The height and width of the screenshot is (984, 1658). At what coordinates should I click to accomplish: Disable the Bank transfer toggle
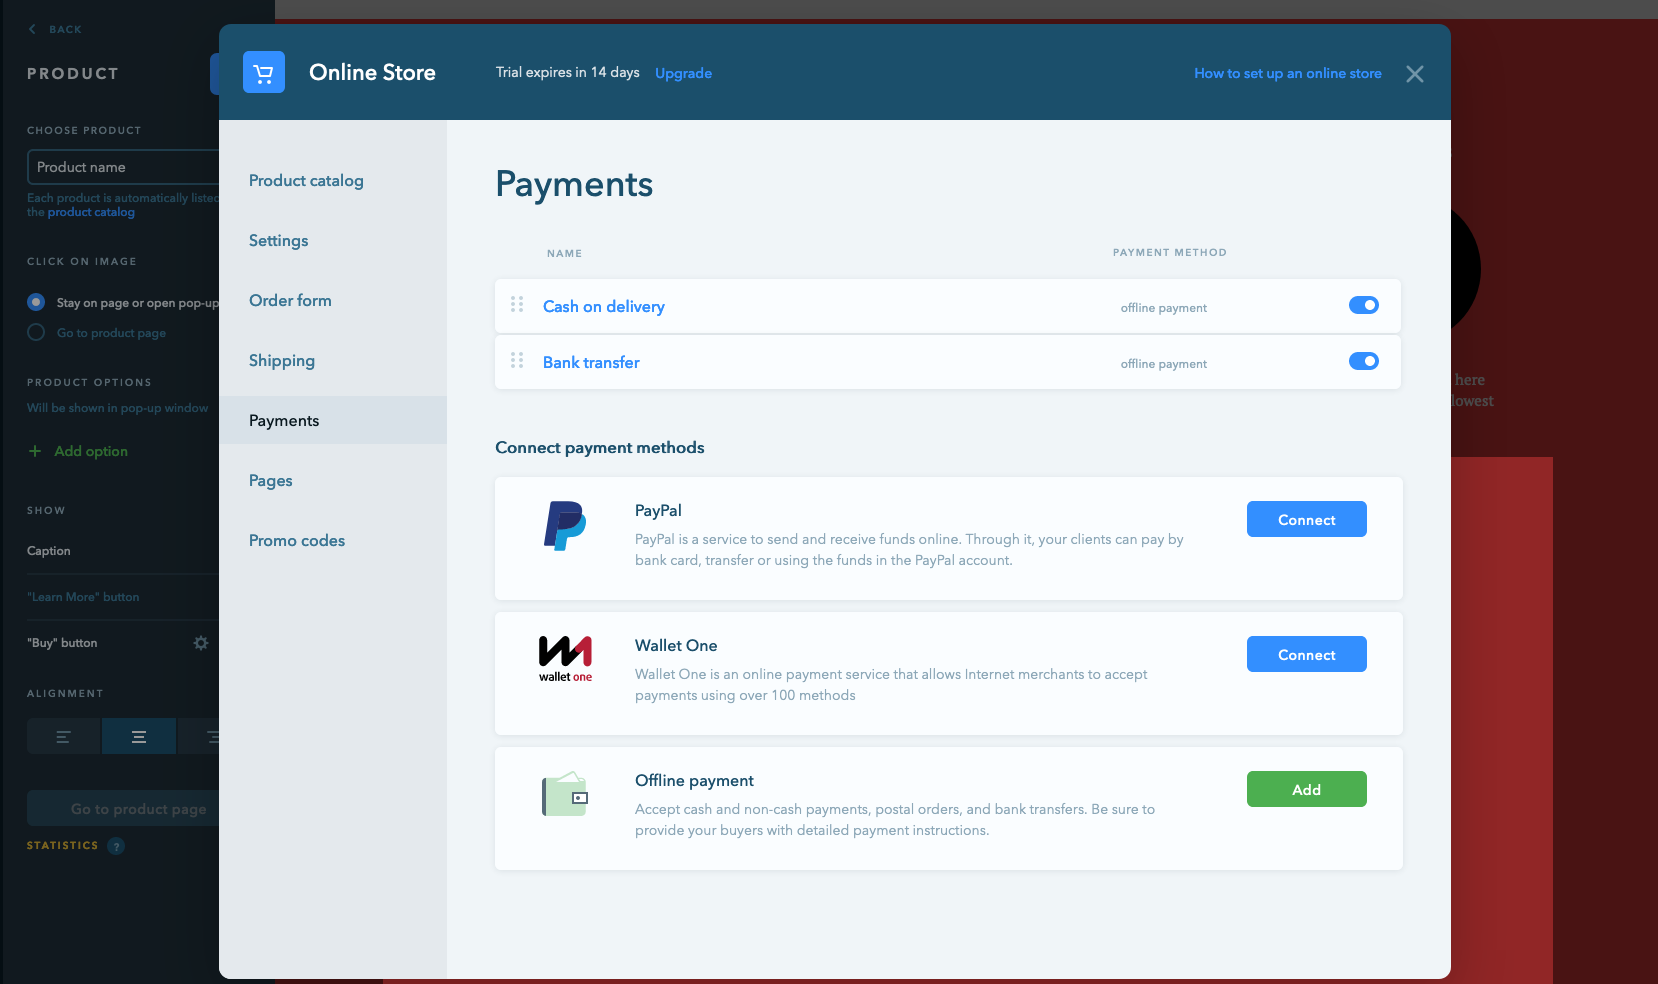(x=1364, y=361)
